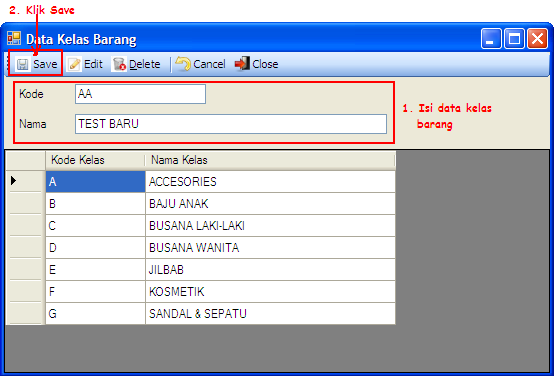Screen dimensions: 554x376
Task: Focus the Nama input field
Action: pyautogui.click(x=231, y=124)
